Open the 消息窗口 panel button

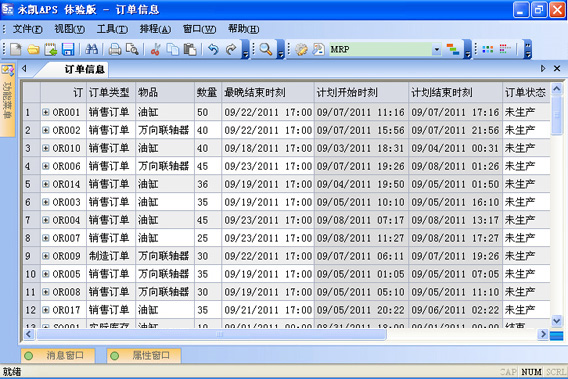tap(58, 355)
